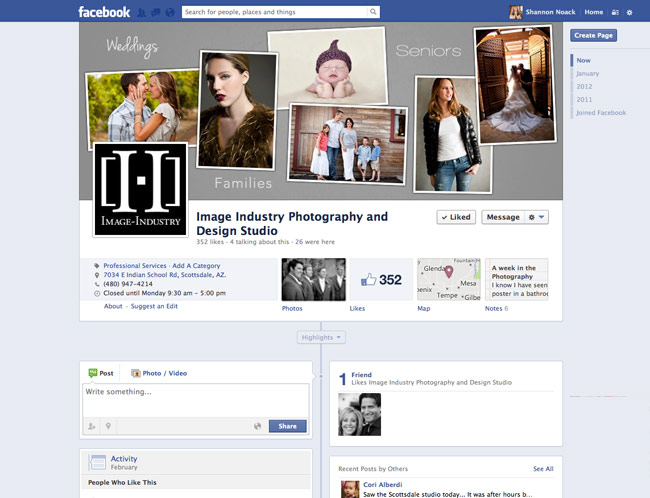Viewport: 650px width, 498px height.
Task: Open Cori Alberdi profile link
Action: click(x=383, y=485)
